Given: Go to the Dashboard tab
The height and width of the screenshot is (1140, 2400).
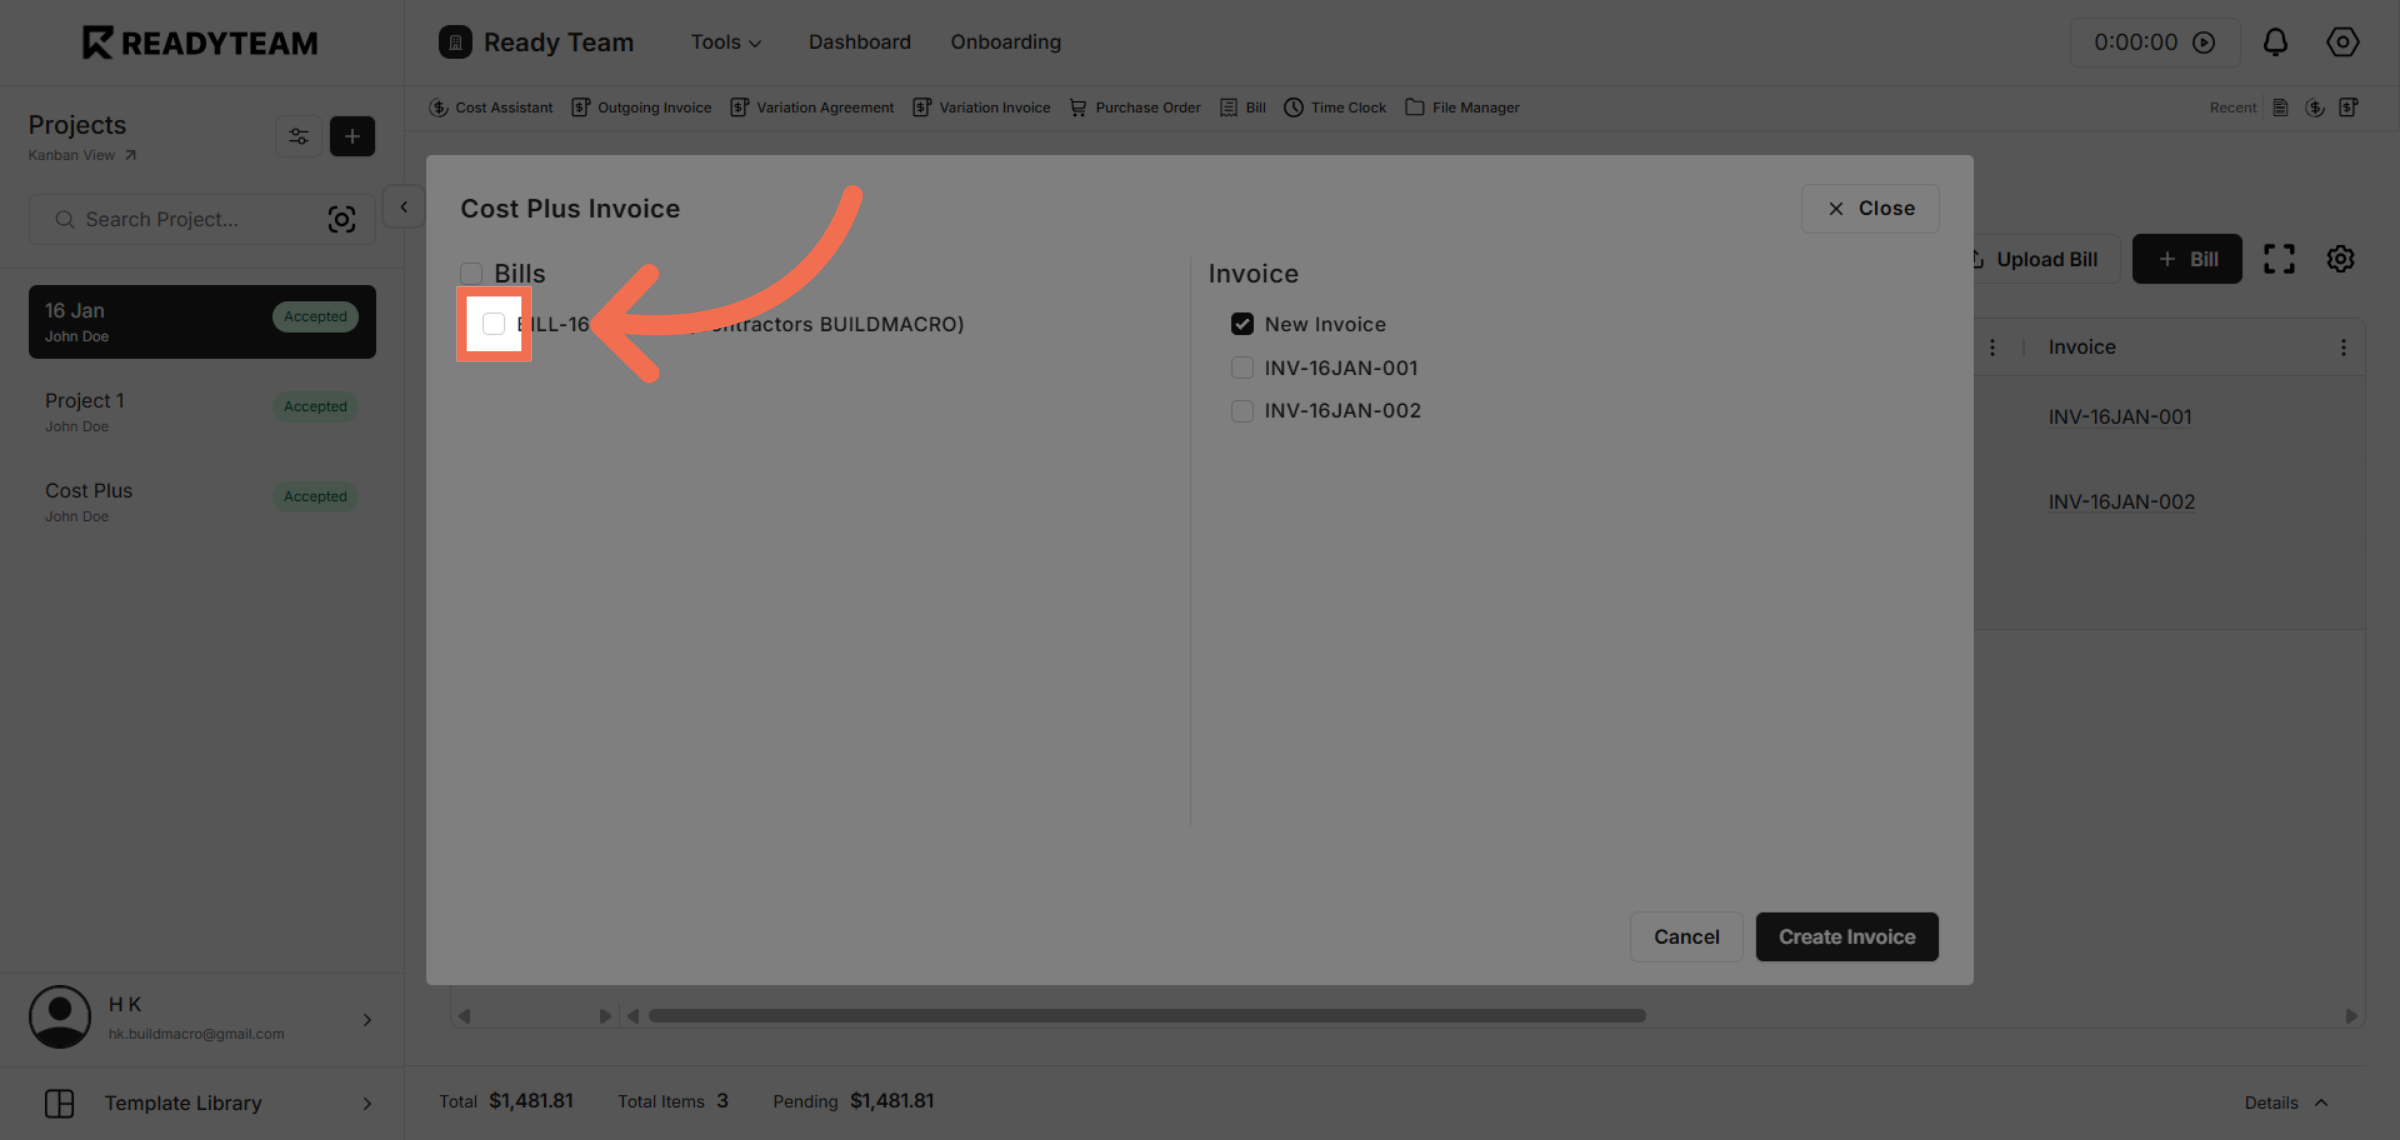Looking at the screenshot, I should coord(859,42).
